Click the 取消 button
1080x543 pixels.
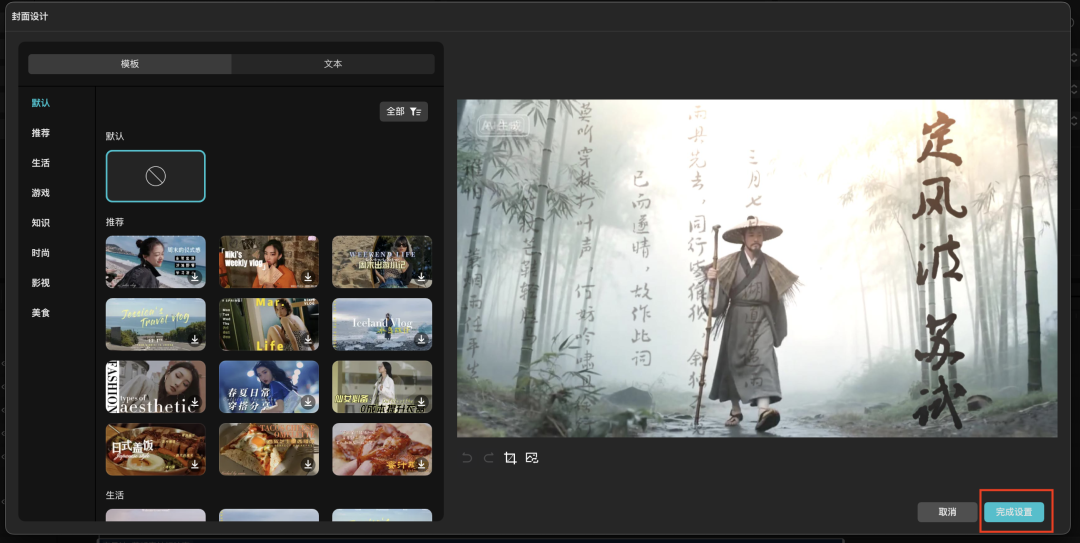[947, 512]
